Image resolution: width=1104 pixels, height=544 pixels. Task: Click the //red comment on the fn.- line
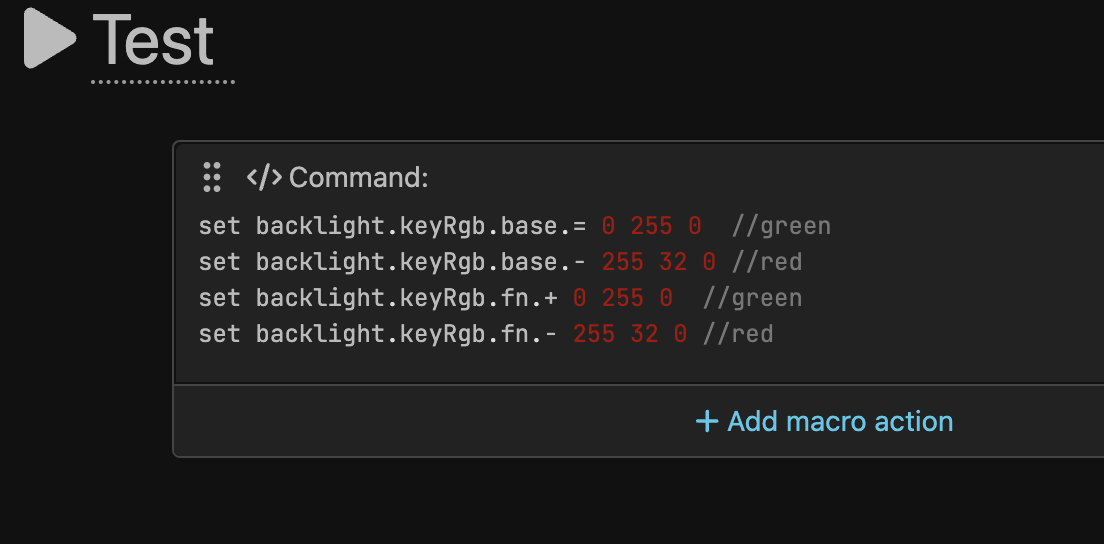point(738,334)
